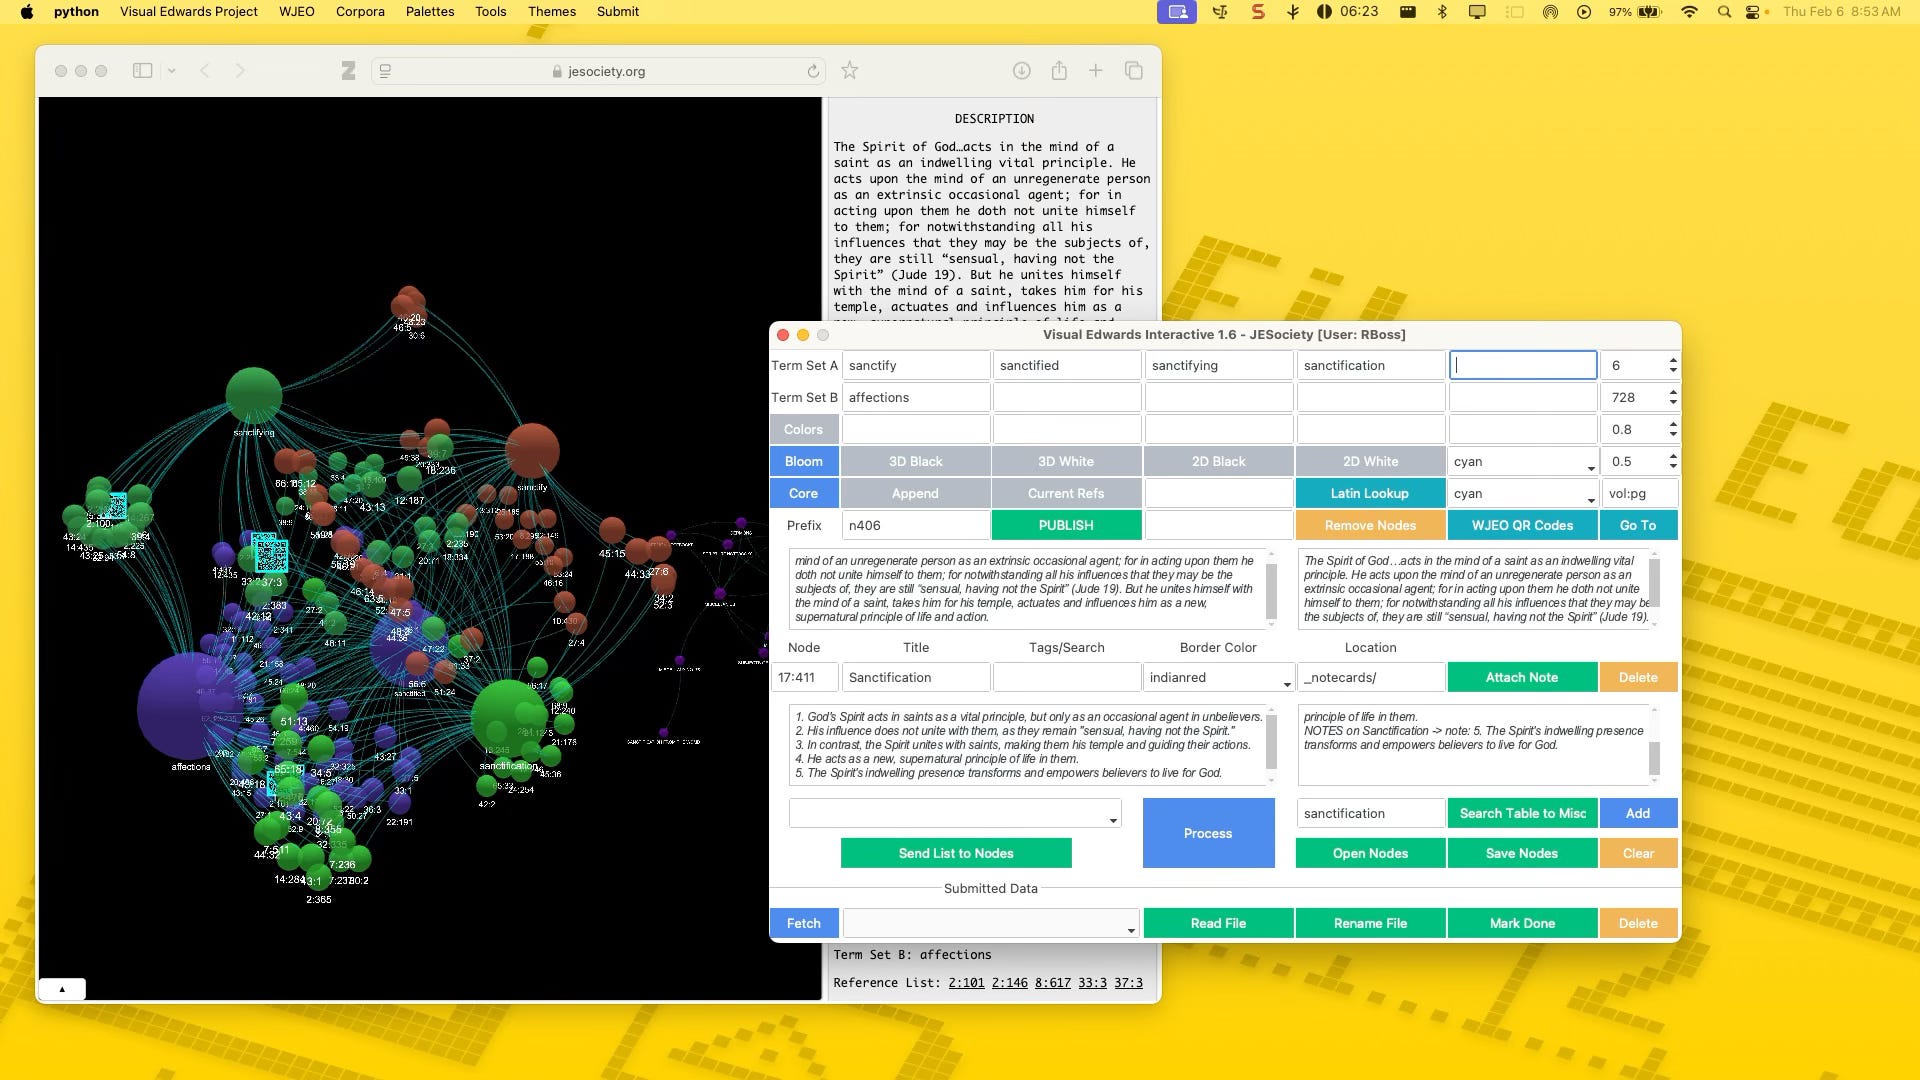Open the Corpora menu
Screen dimensions: 1920x1080
click(360, 12)
